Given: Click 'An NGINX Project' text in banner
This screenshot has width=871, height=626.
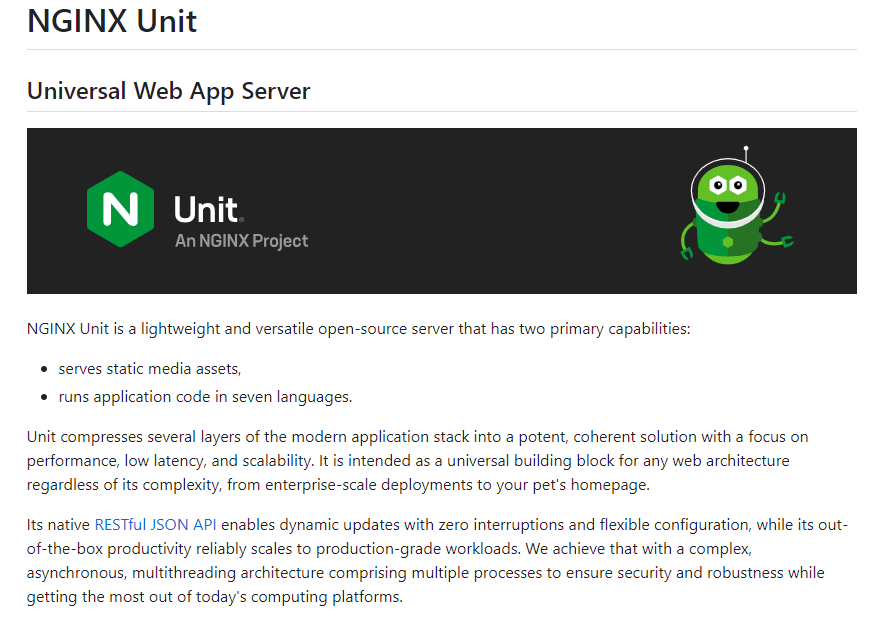Looking at the screenshot, I should (x=241, y=241).
